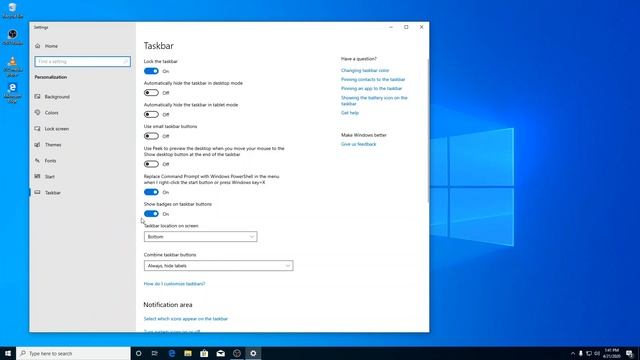640x360 pixels.
Task: Open the Changing taskbar color help link
Action: coord(365,71)
